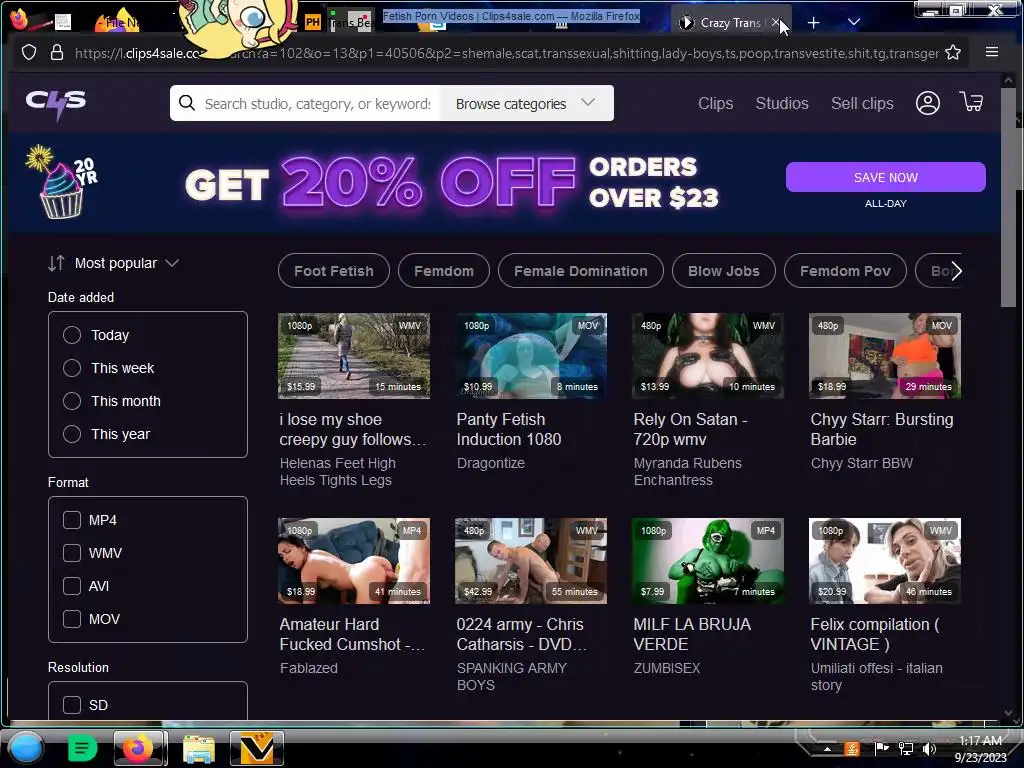
Task: Show more category chips with right chevron
Action: point(956,271)
